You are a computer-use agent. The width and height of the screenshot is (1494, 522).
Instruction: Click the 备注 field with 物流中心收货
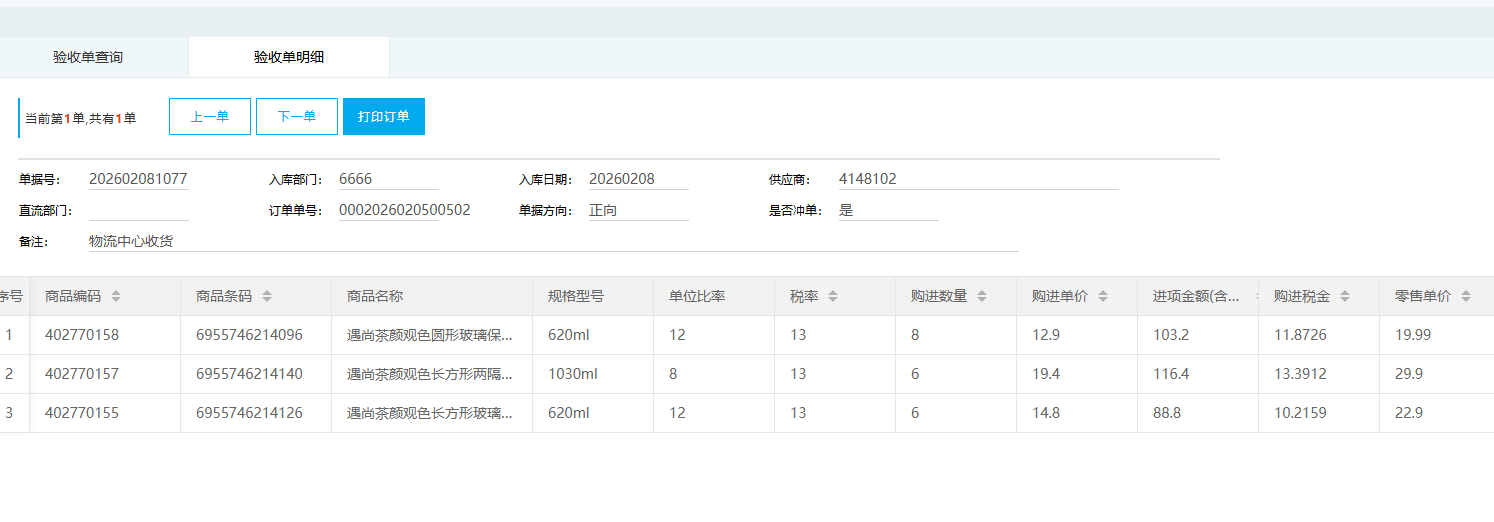pyautogui.click(x=552, y=242)
